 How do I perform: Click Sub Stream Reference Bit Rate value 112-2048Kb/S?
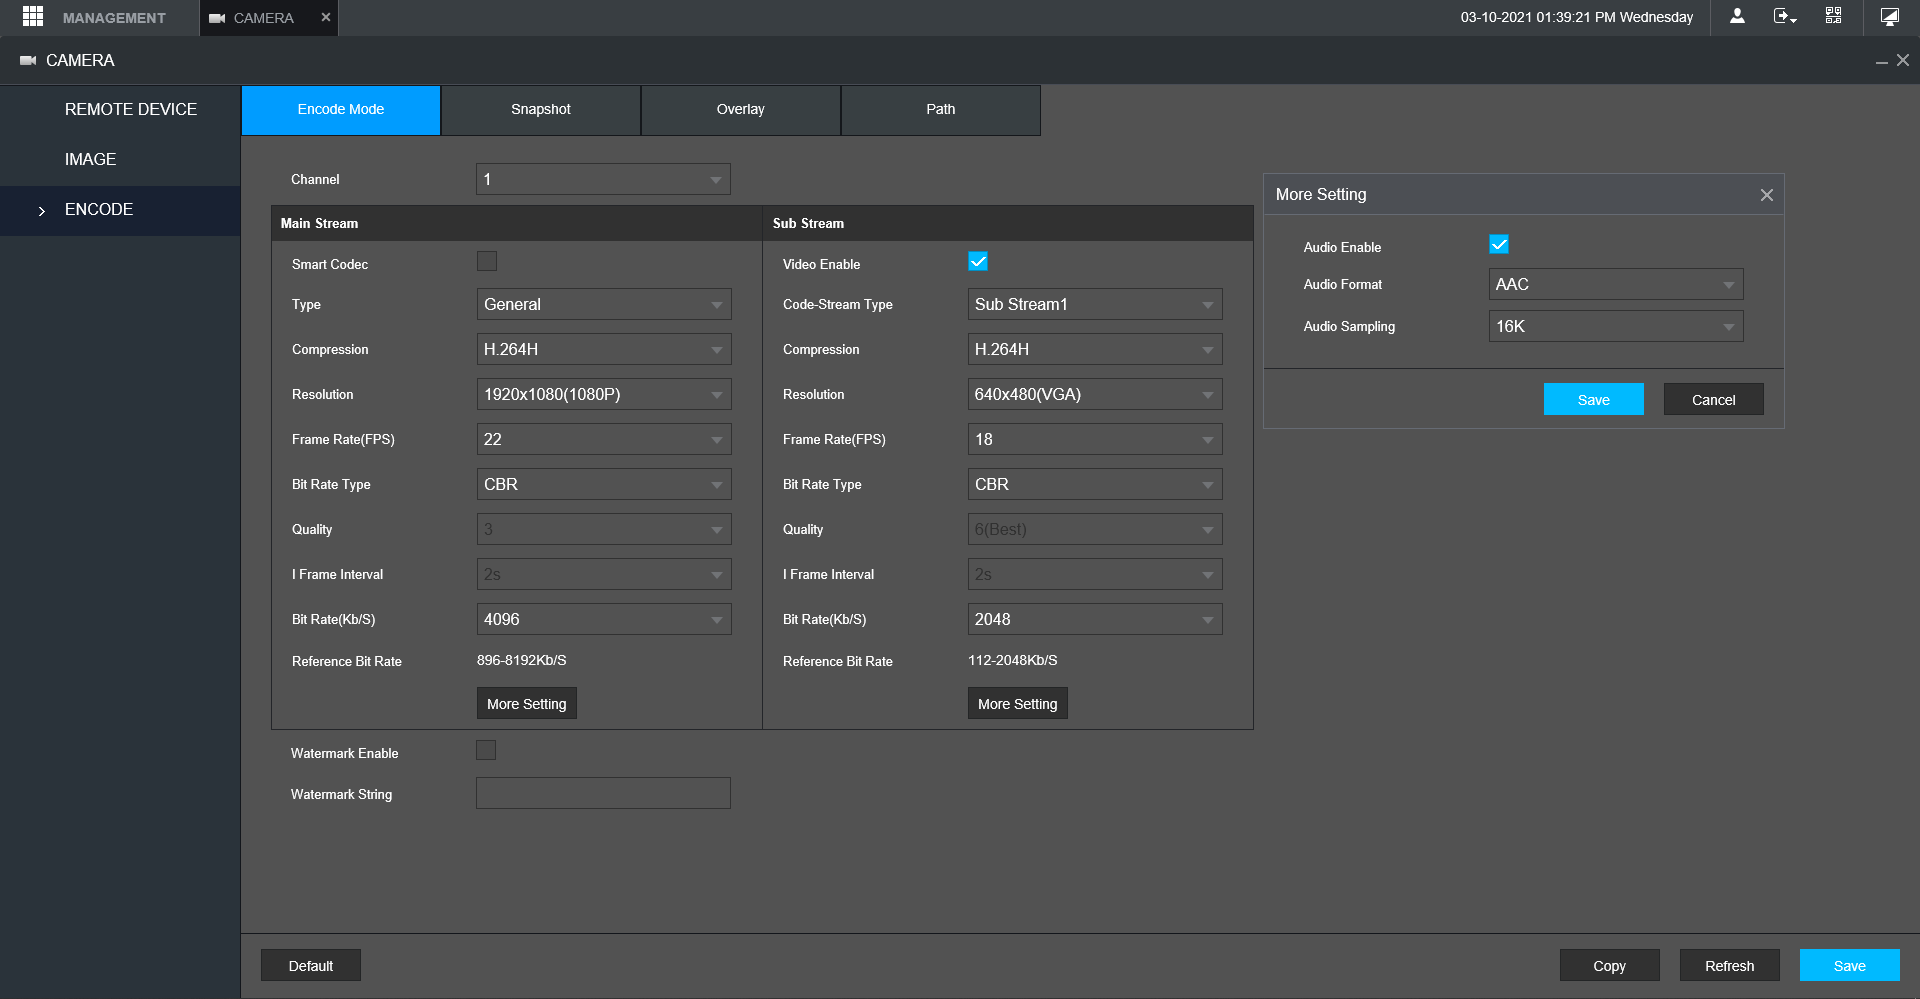tap(1013, 661)
